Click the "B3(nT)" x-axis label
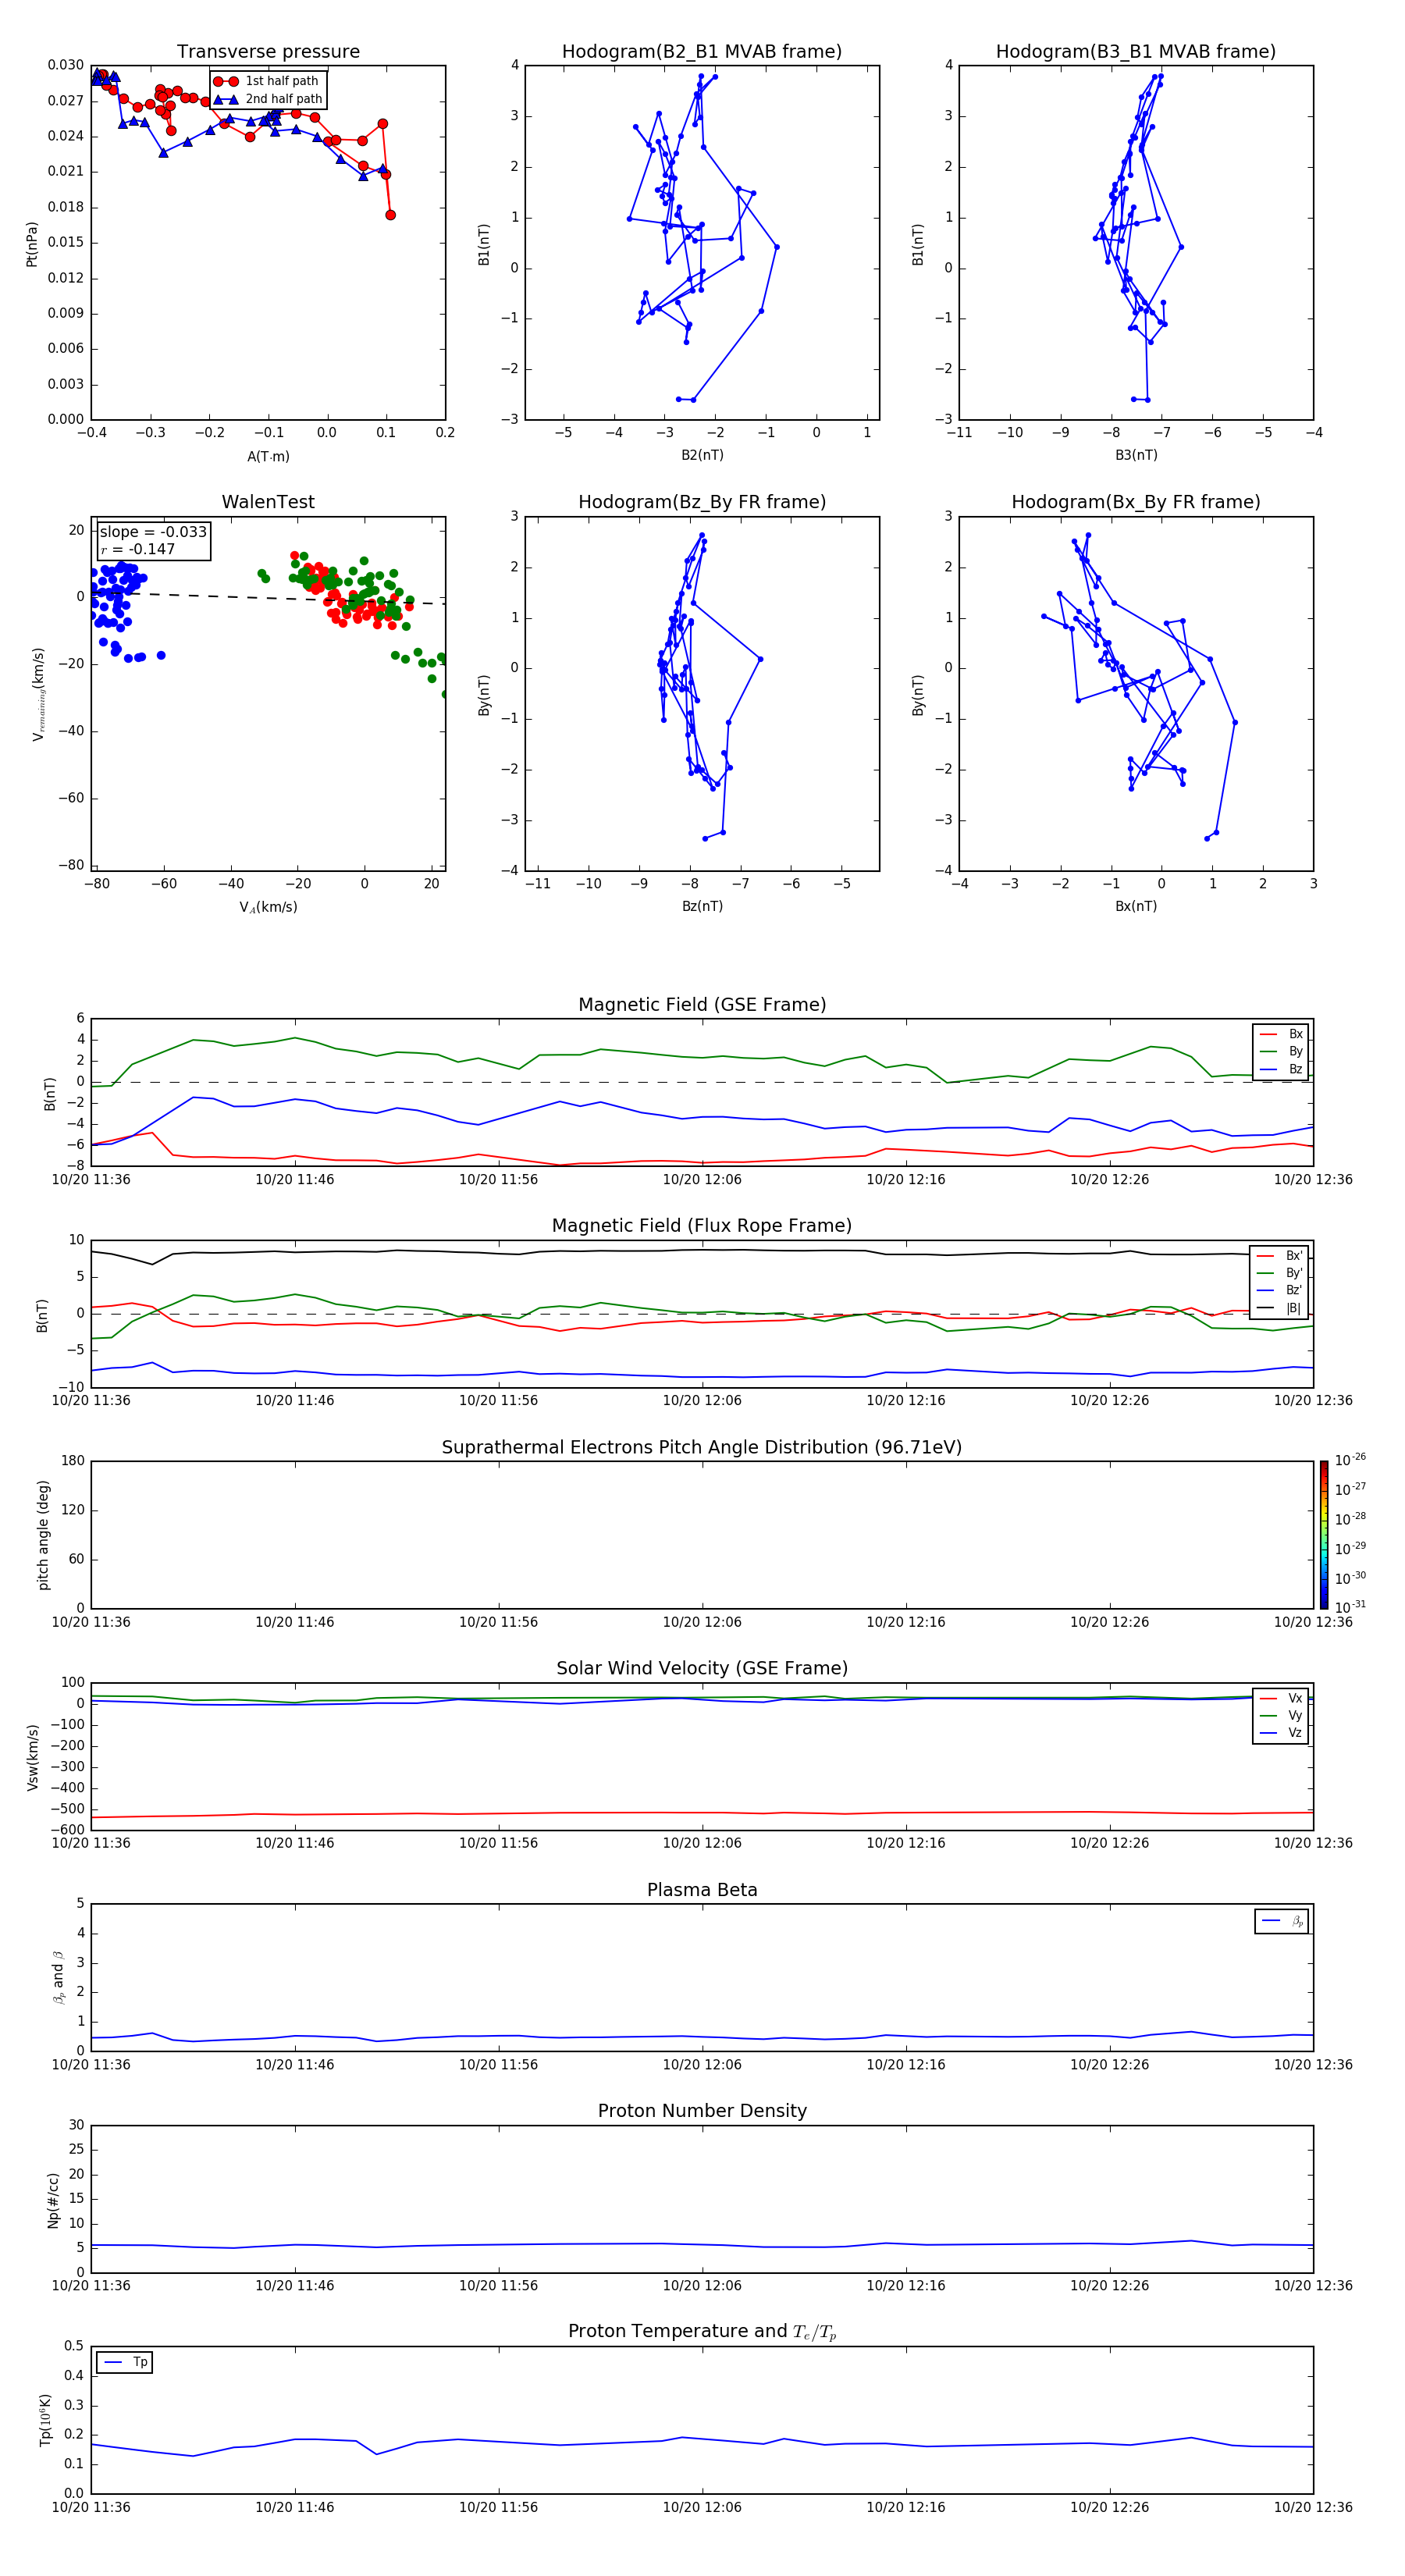The height and width of the screenshot is (2576, 1405). point(1136,455)
